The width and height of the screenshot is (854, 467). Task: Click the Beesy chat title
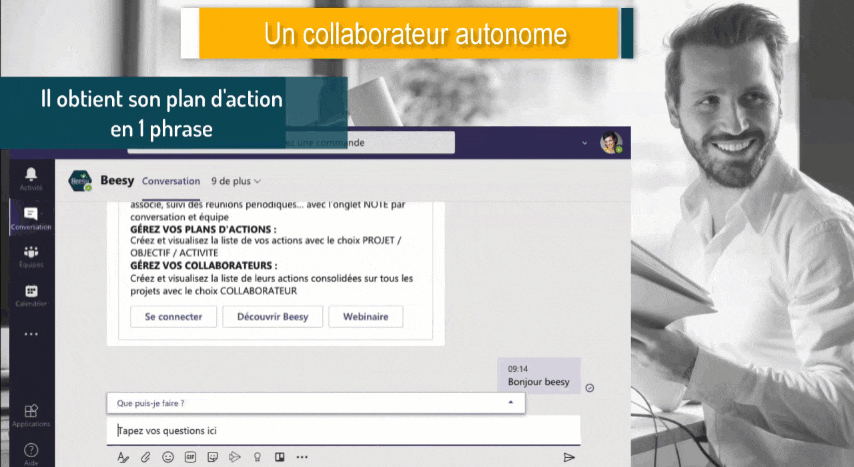pyautogui.click(x=117, y=180)
